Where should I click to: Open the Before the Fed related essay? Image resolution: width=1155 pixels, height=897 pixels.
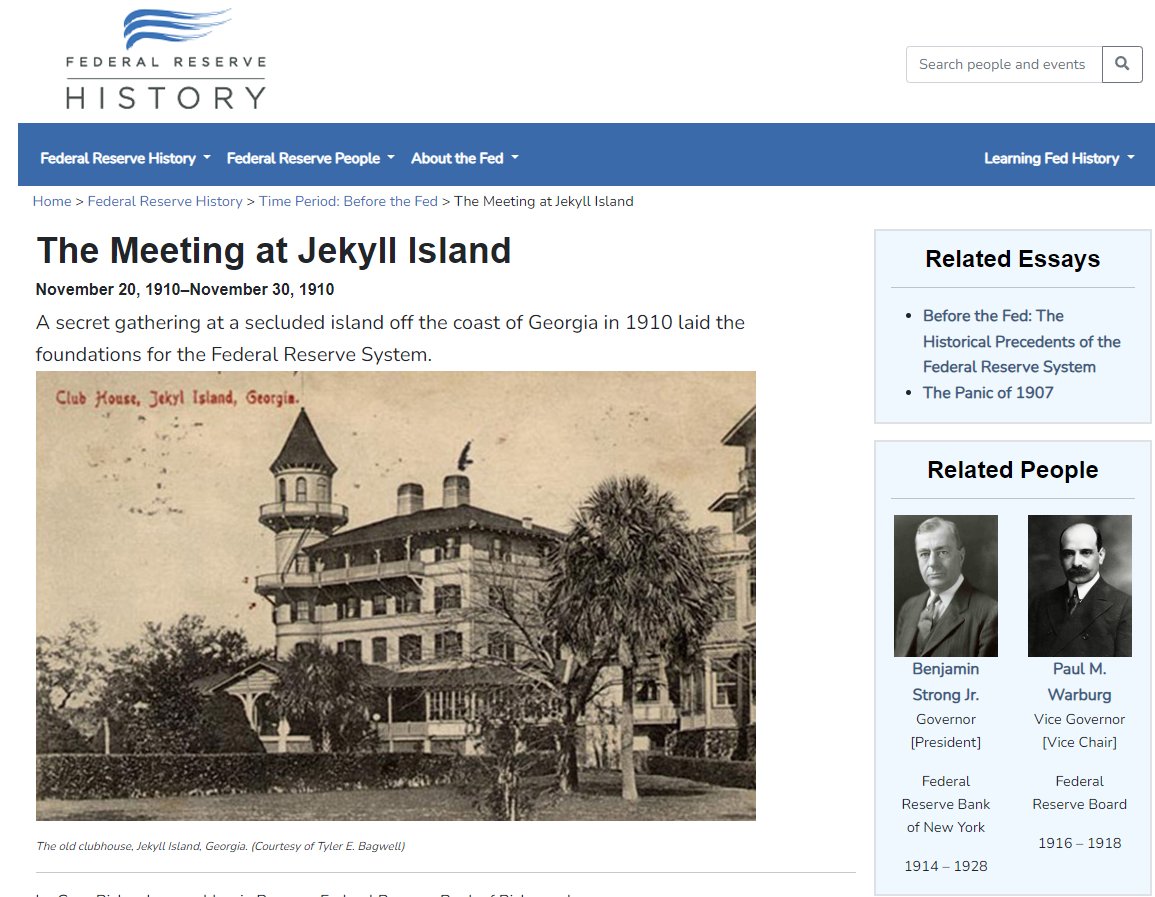click(x=1021, y=341)
